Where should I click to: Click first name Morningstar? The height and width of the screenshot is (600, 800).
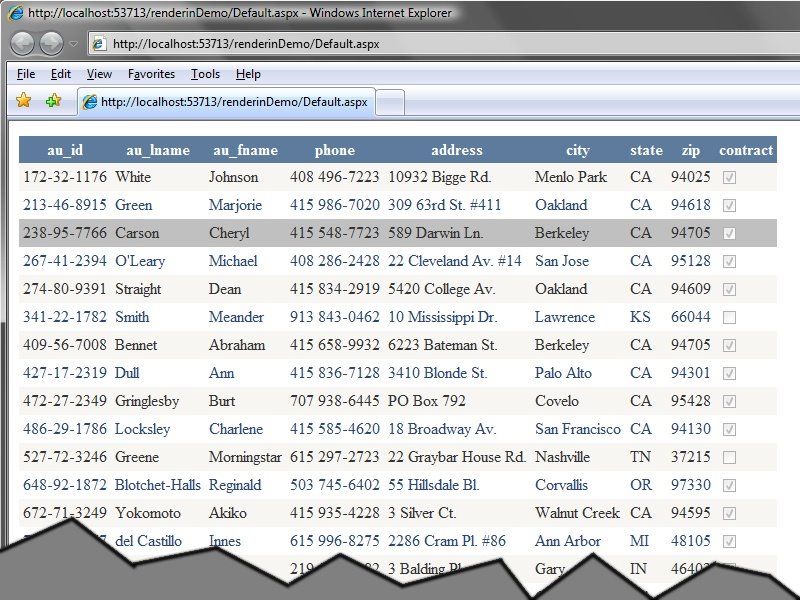tap(245, 457)
